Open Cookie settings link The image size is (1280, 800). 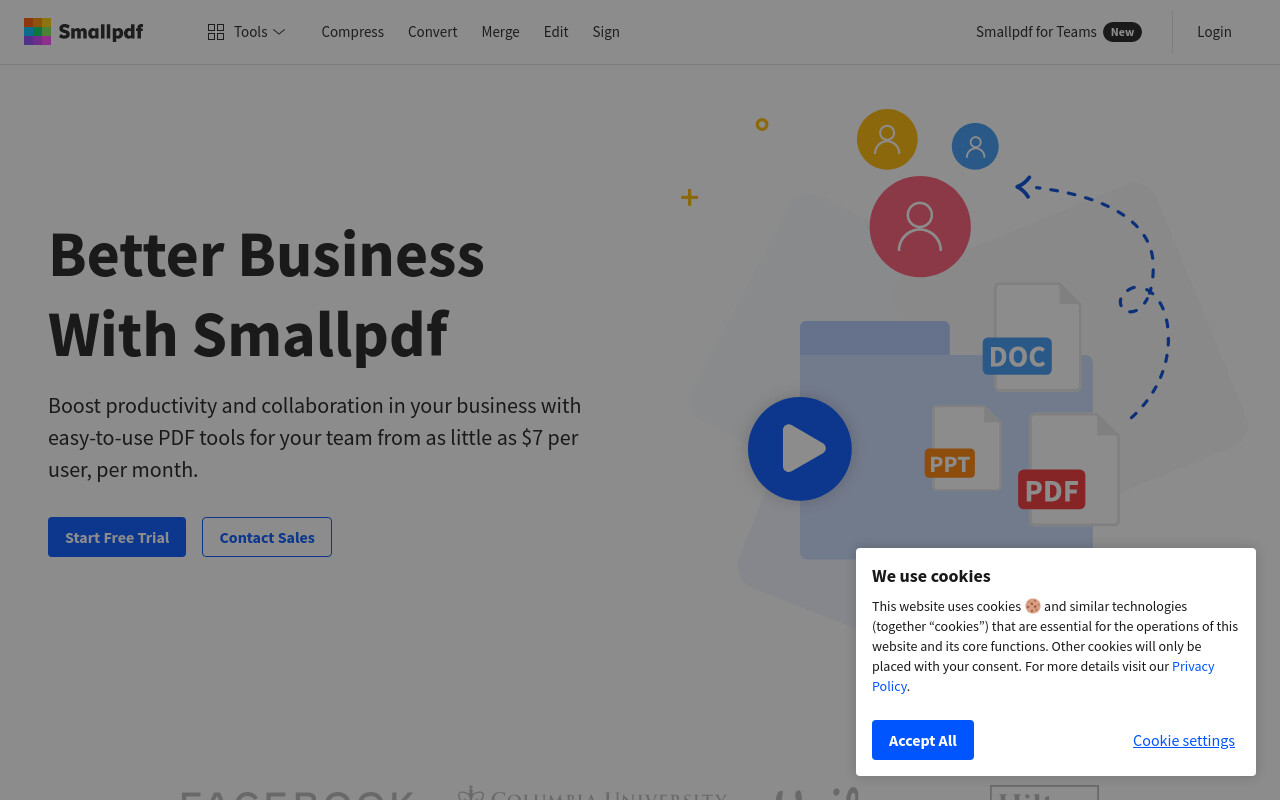1184,740
